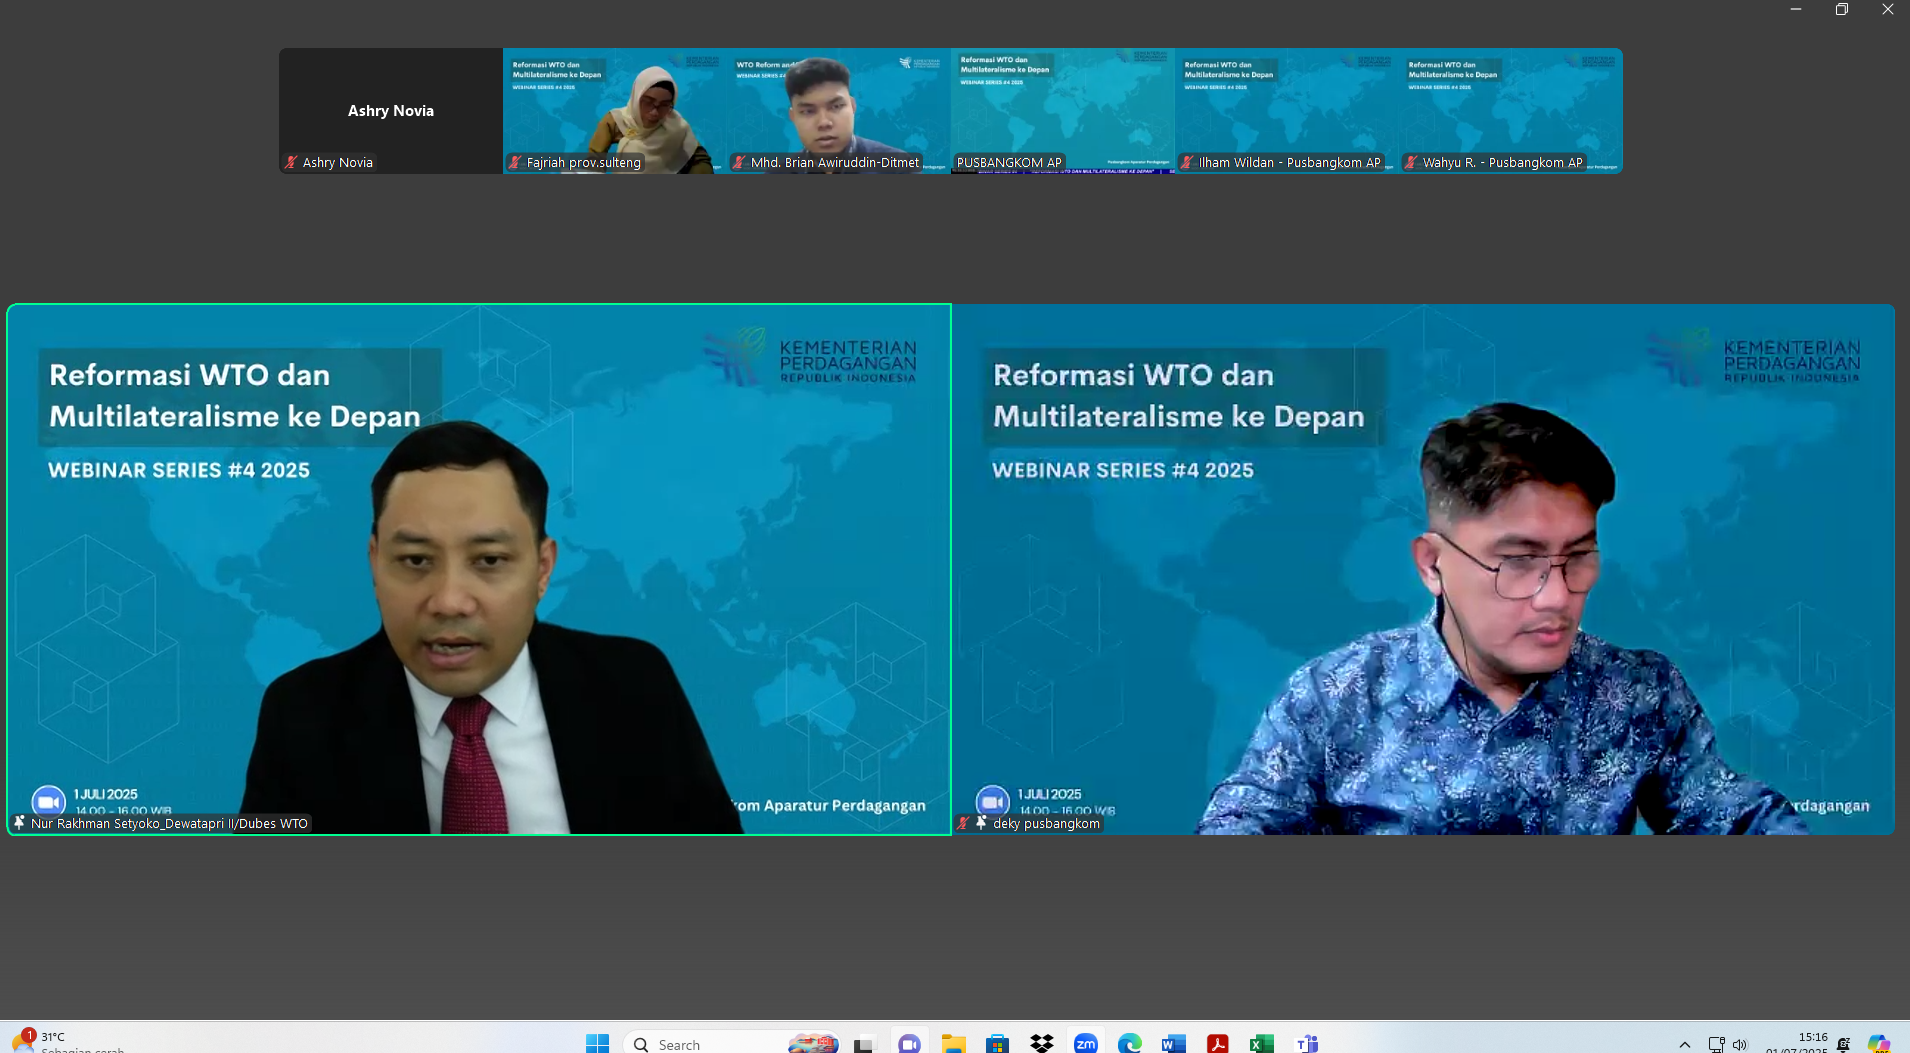1910x1053 pixels.
Task: Open Windows Start menu
Action: (x=598, y=1043)
